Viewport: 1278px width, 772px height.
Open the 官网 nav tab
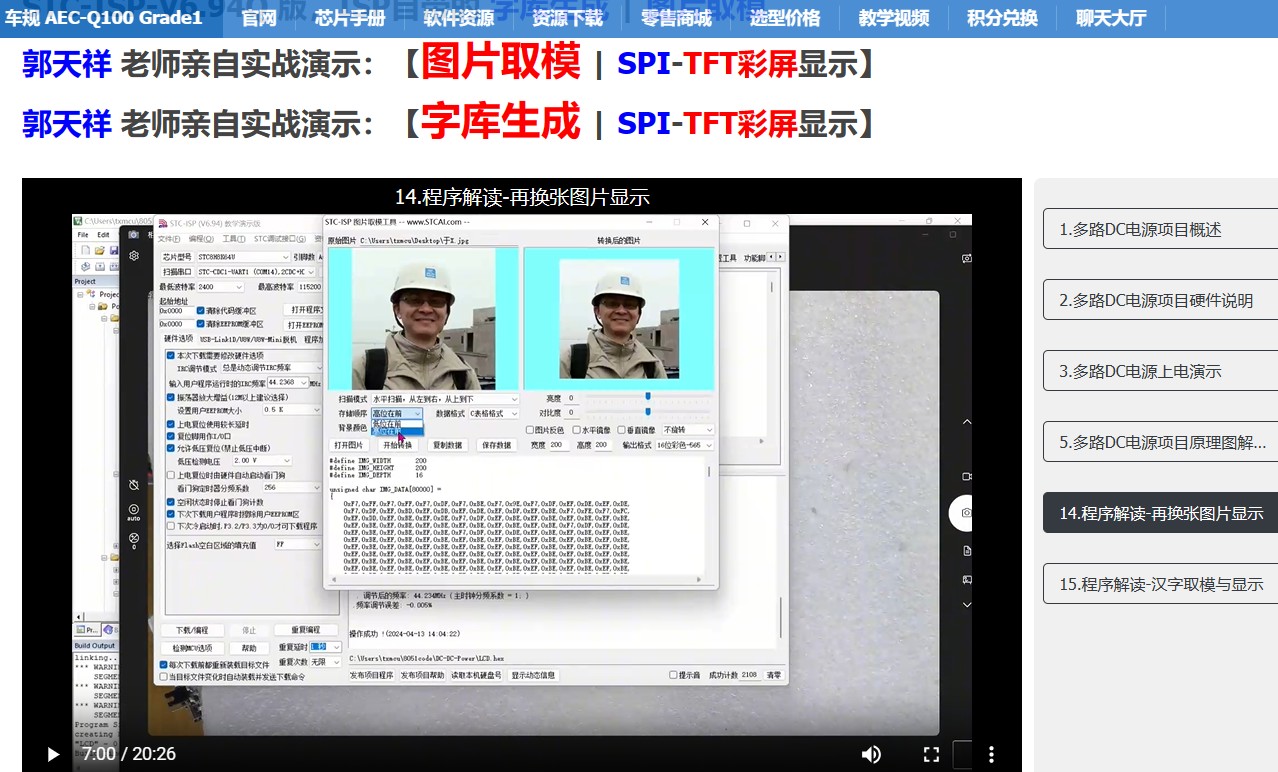click(x=259, y=18)
